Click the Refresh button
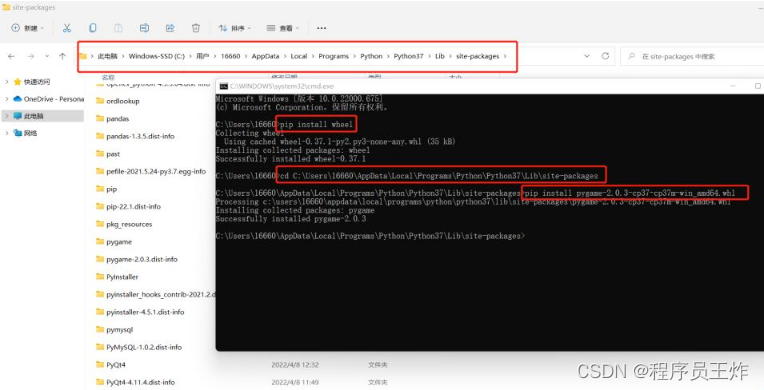The width and height of the screenshot is (764, 390). click(x=605, y=57)
